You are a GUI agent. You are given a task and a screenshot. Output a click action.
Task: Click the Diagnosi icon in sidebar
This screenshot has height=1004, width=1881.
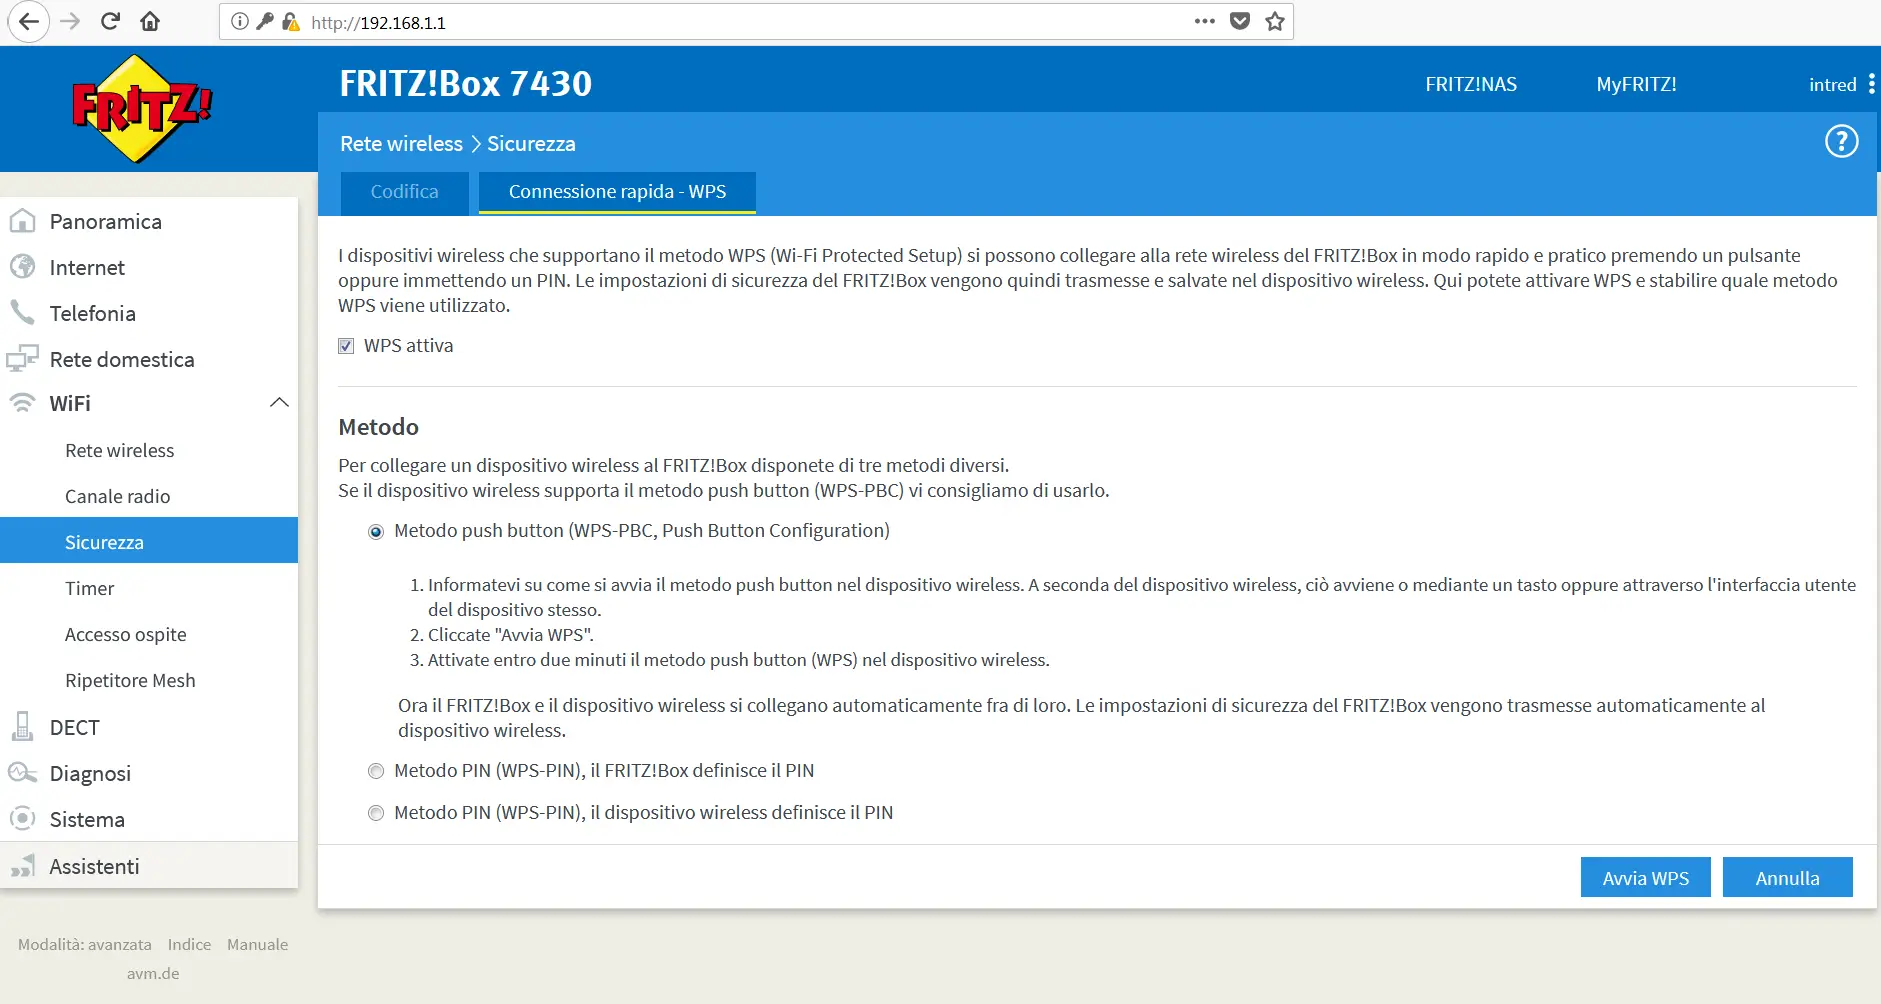[22, 773]
